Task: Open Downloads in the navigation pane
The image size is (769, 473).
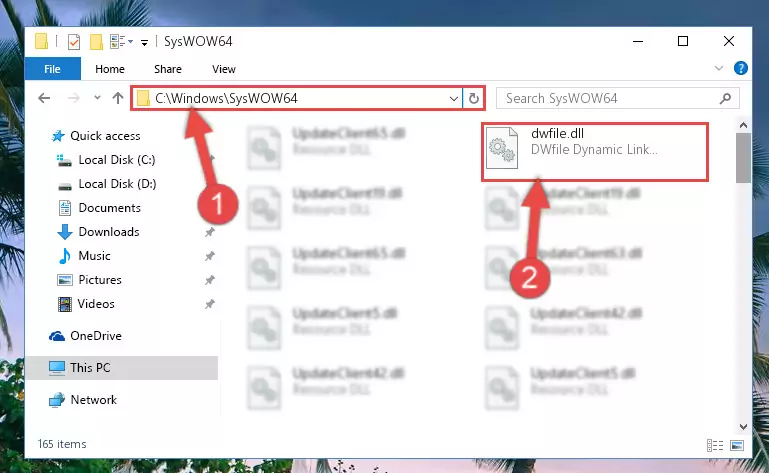Action: [109, 232]
